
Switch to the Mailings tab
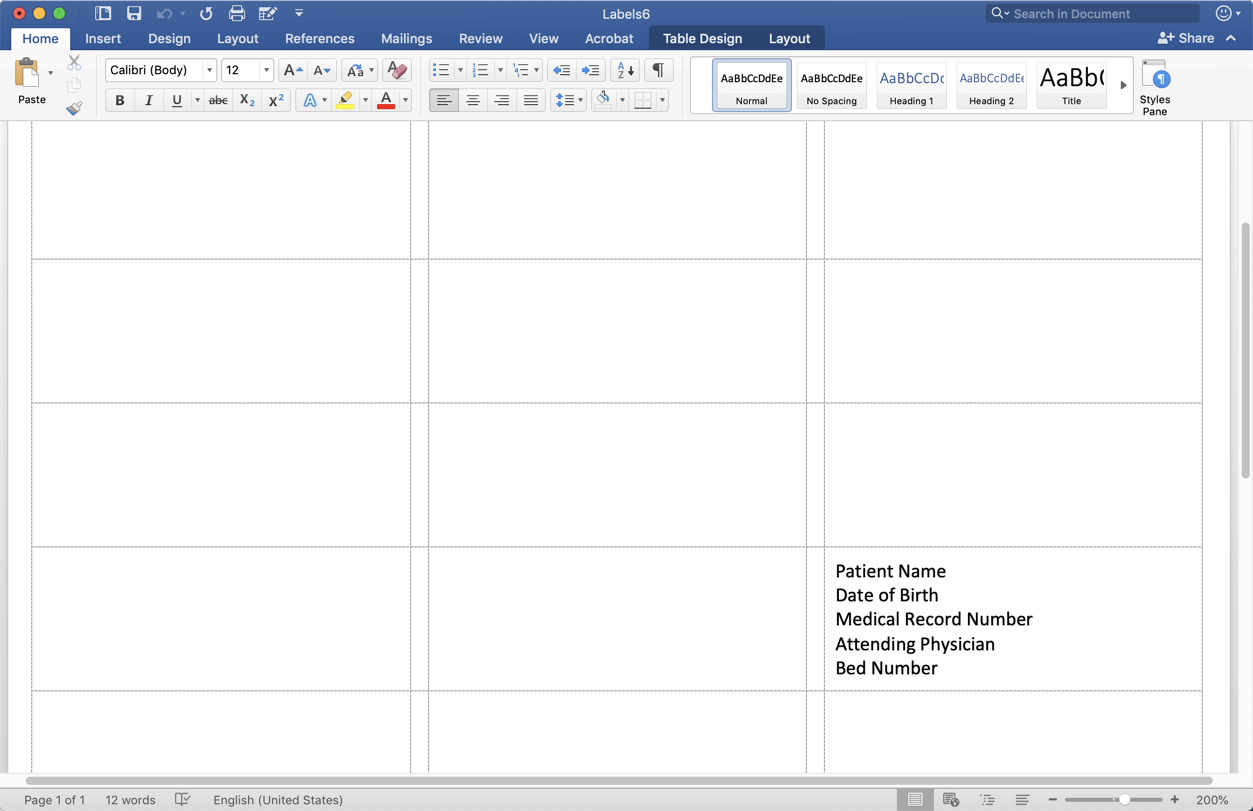tap(406, 38)
